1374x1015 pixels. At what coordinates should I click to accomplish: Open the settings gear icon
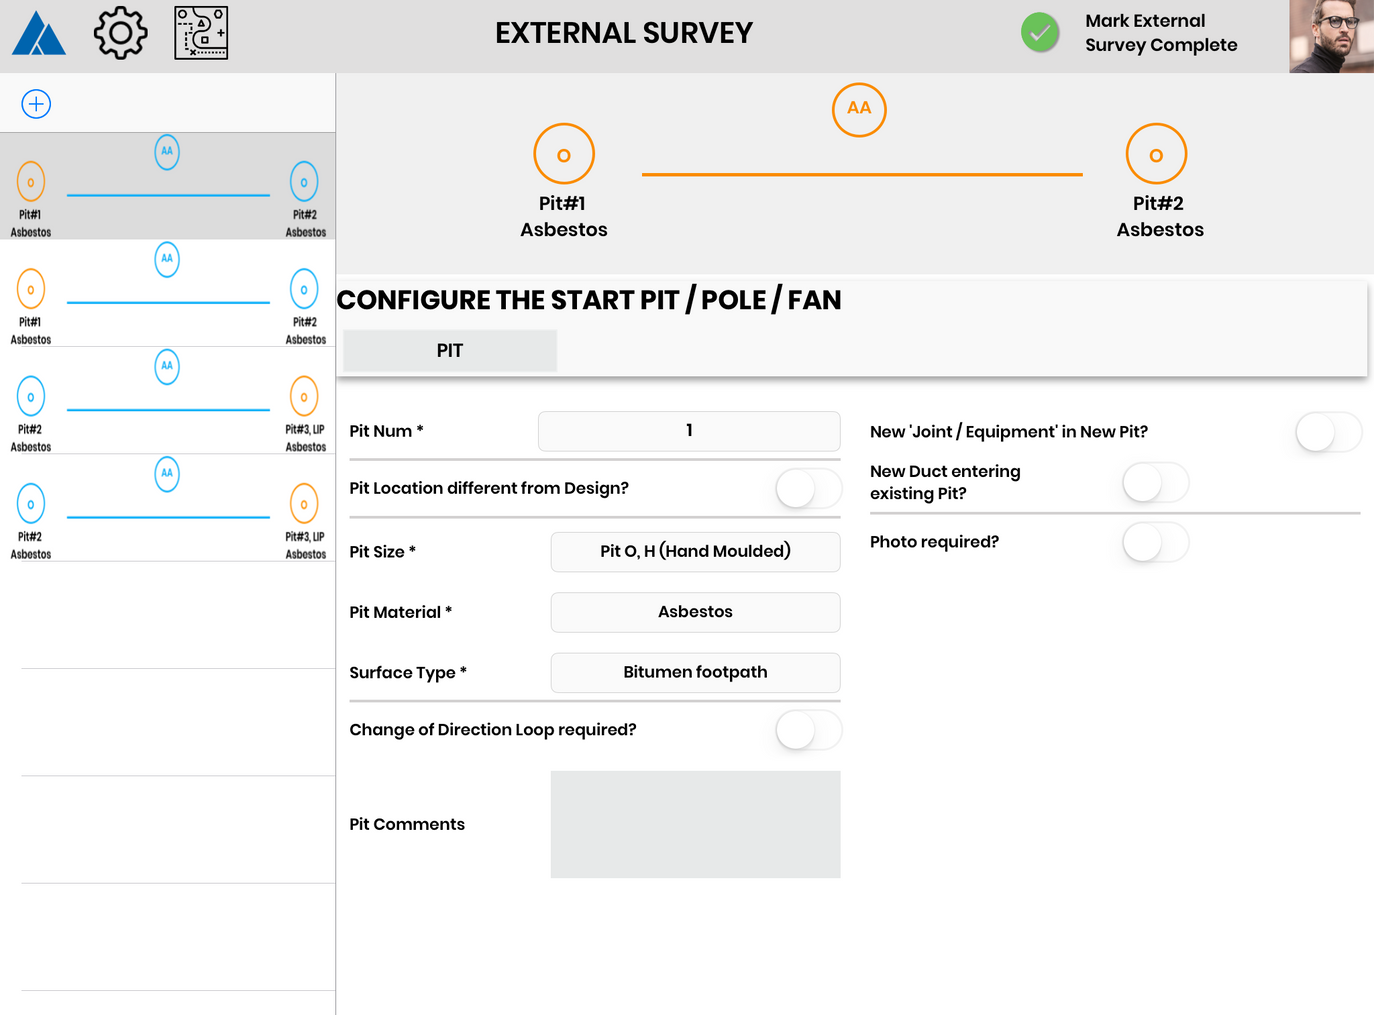tap(120, 33)
